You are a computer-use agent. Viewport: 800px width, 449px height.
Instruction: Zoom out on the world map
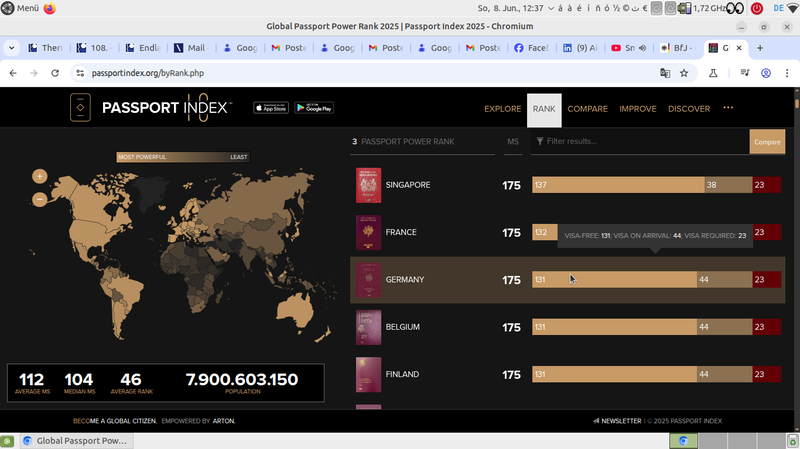40,199
